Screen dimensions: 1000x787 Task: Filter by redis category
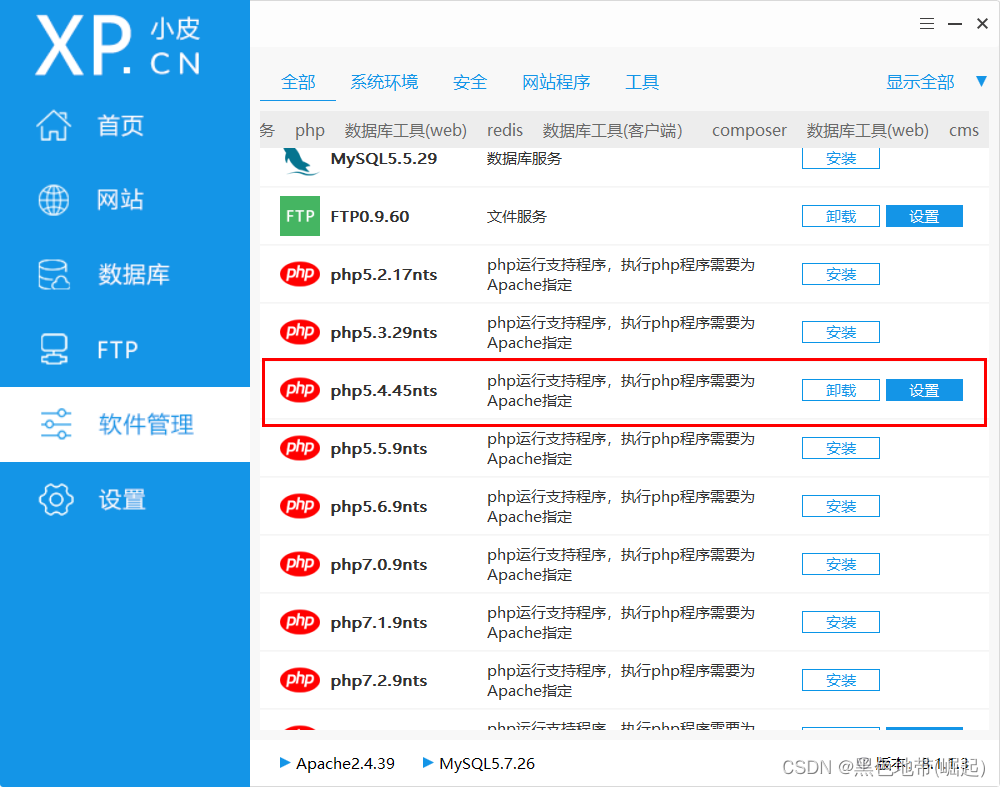tap(504, 130)
